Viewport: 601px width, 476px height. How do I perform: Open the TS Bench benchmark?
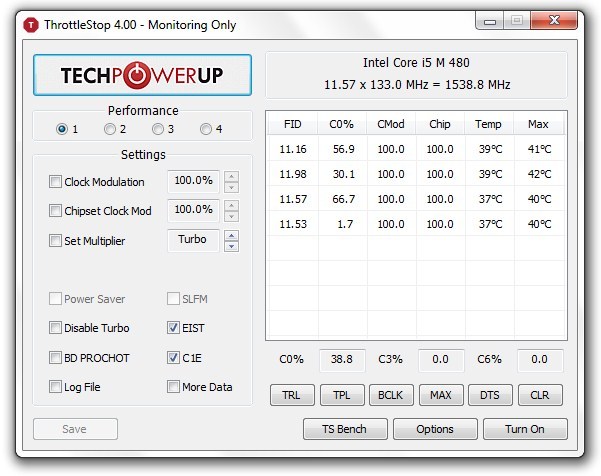pyautogui.click(x=345, y=429)
